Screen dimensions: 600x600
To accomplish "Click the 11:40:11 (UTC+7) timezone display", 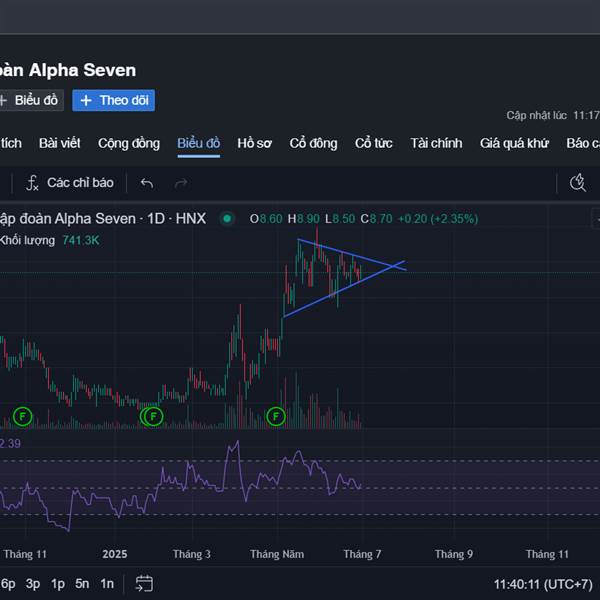I will coord(543,584).
